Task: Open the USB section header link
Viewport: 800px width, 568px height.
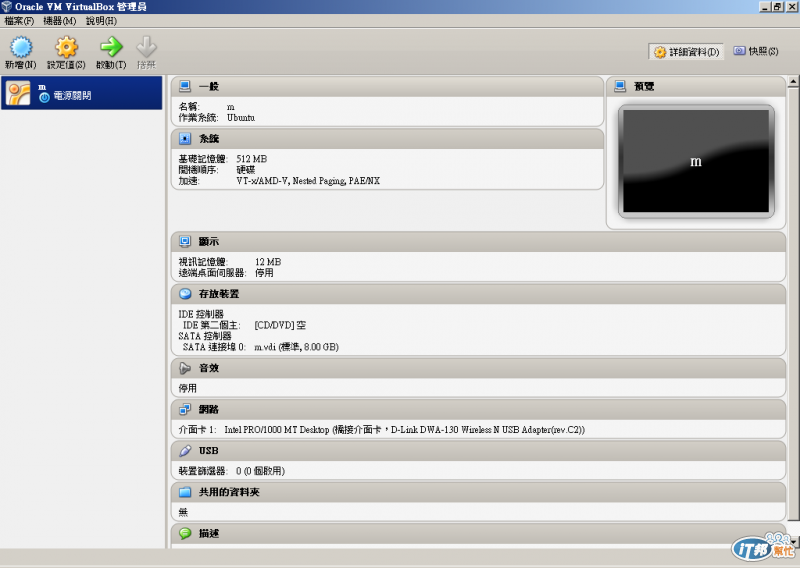Action: click(209, 450)
